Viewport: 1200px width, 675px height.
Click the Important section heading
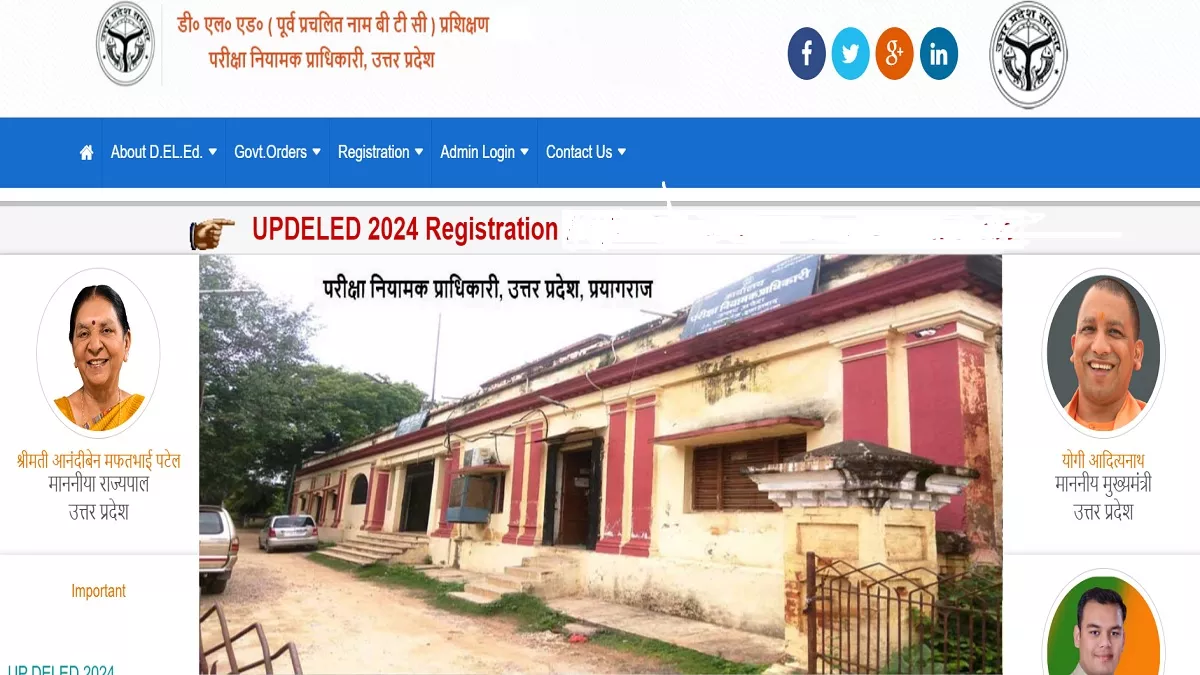pyautogui.click(x=98, y=591)
